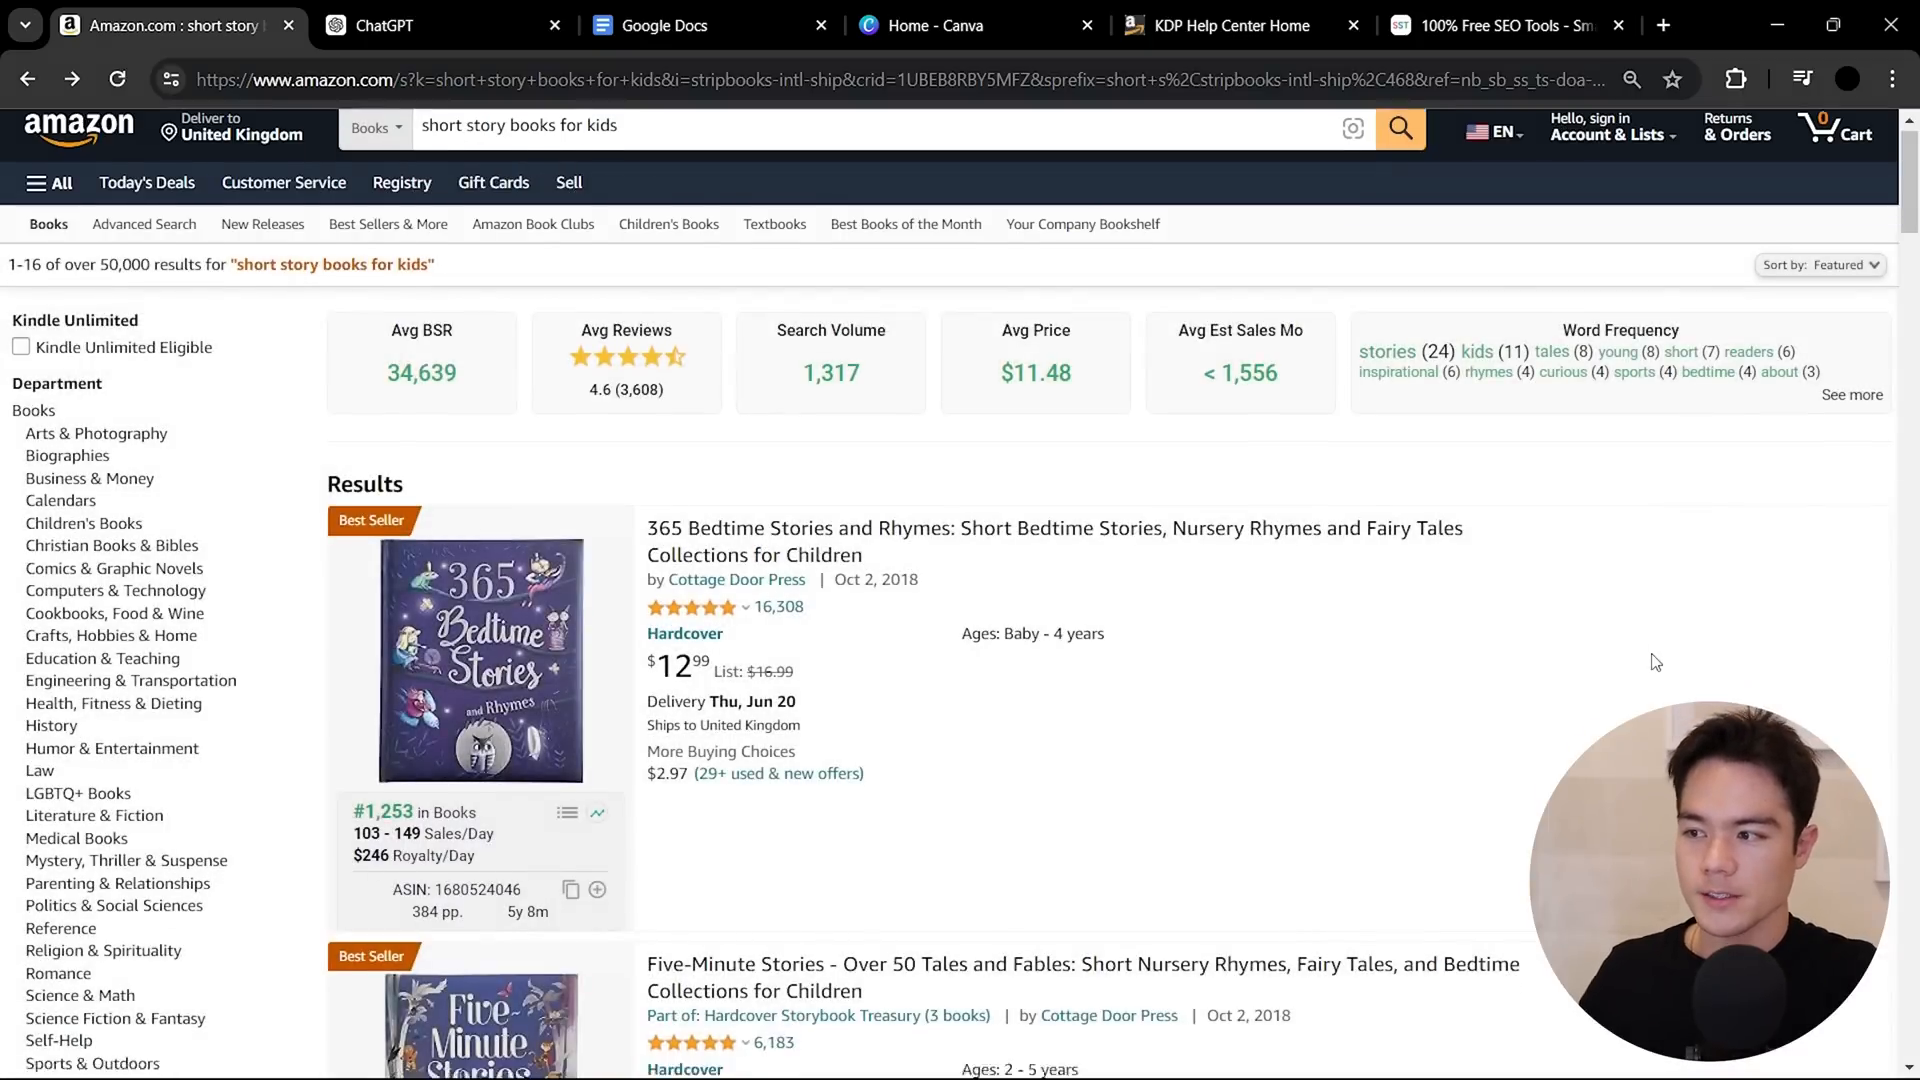Click the orange search magnifier button

click(x=1400, y=129)
